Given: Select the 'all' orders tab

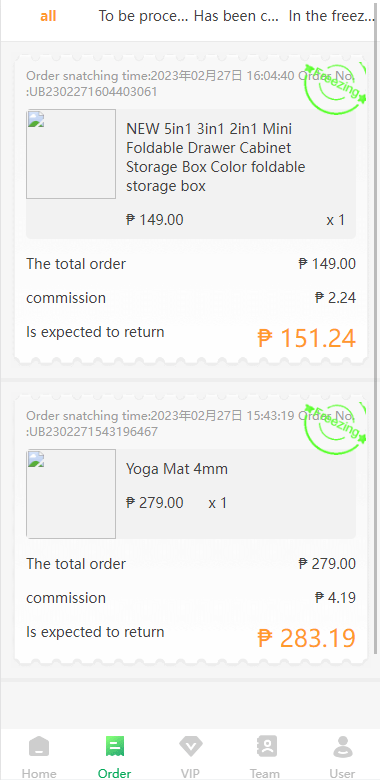Looking at the screenshot, I should (48, 16).
